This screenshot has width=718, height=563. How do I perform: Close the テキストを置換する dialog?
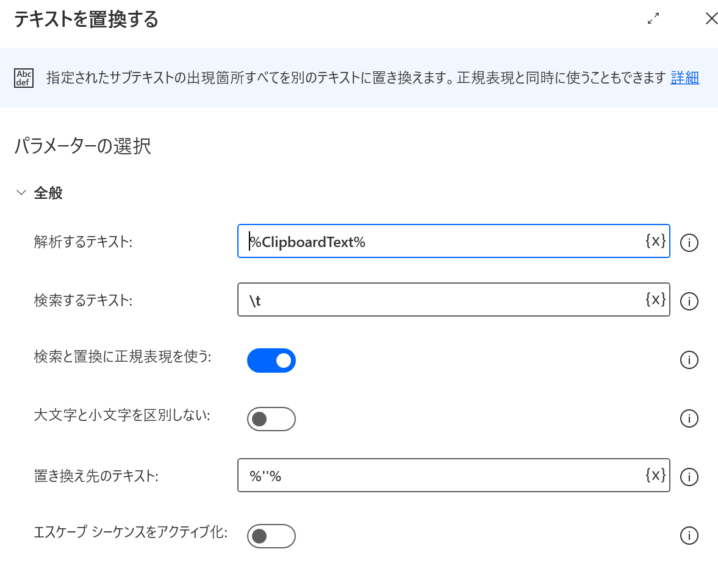[x=711, y=19]
